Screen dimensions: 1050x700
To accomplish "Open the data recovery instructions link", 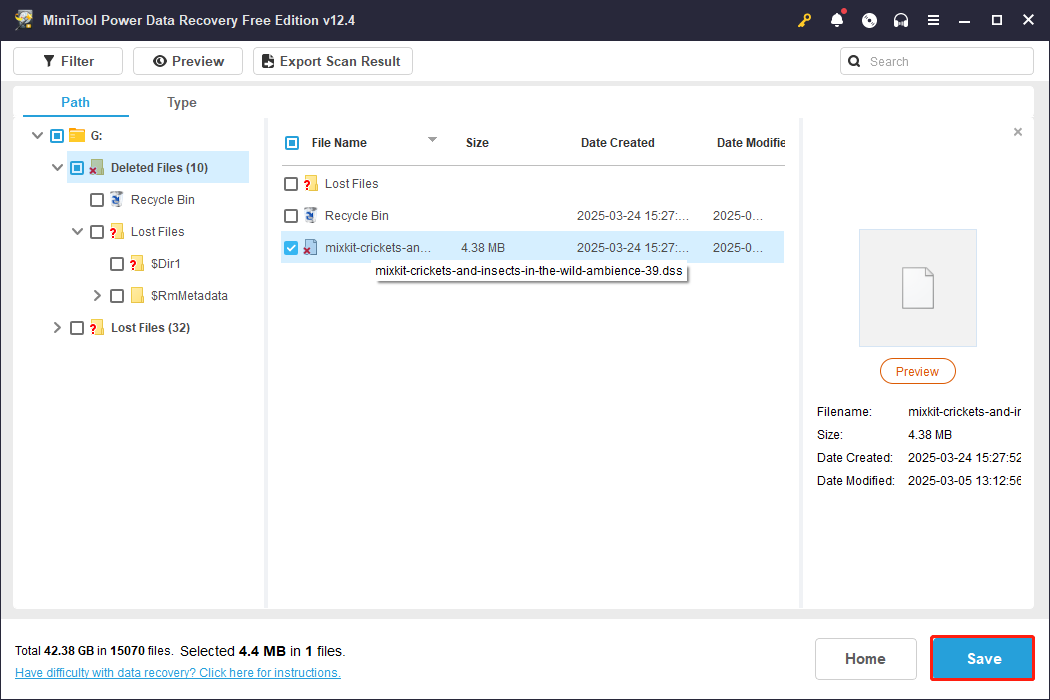I will point(177,673).
